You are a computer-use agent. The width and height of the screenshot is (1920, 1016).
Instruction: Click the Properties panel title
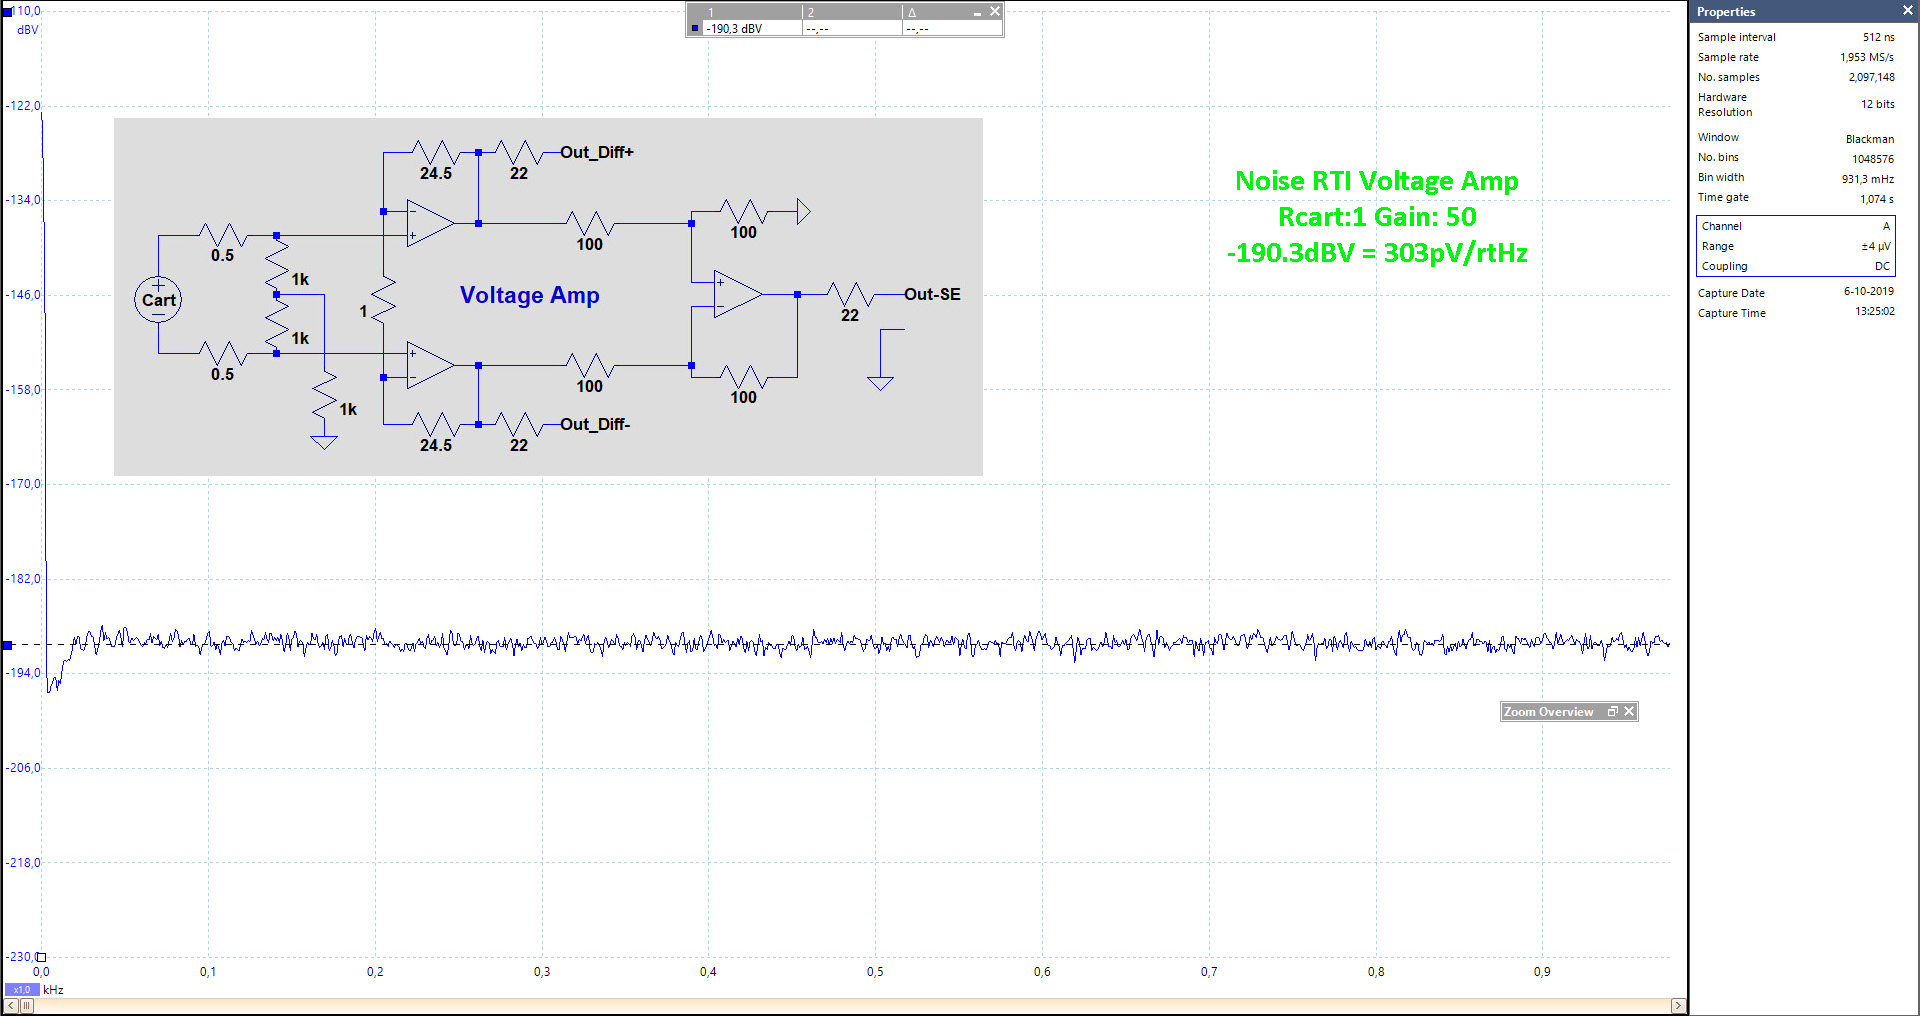(x=1726, y=12)
